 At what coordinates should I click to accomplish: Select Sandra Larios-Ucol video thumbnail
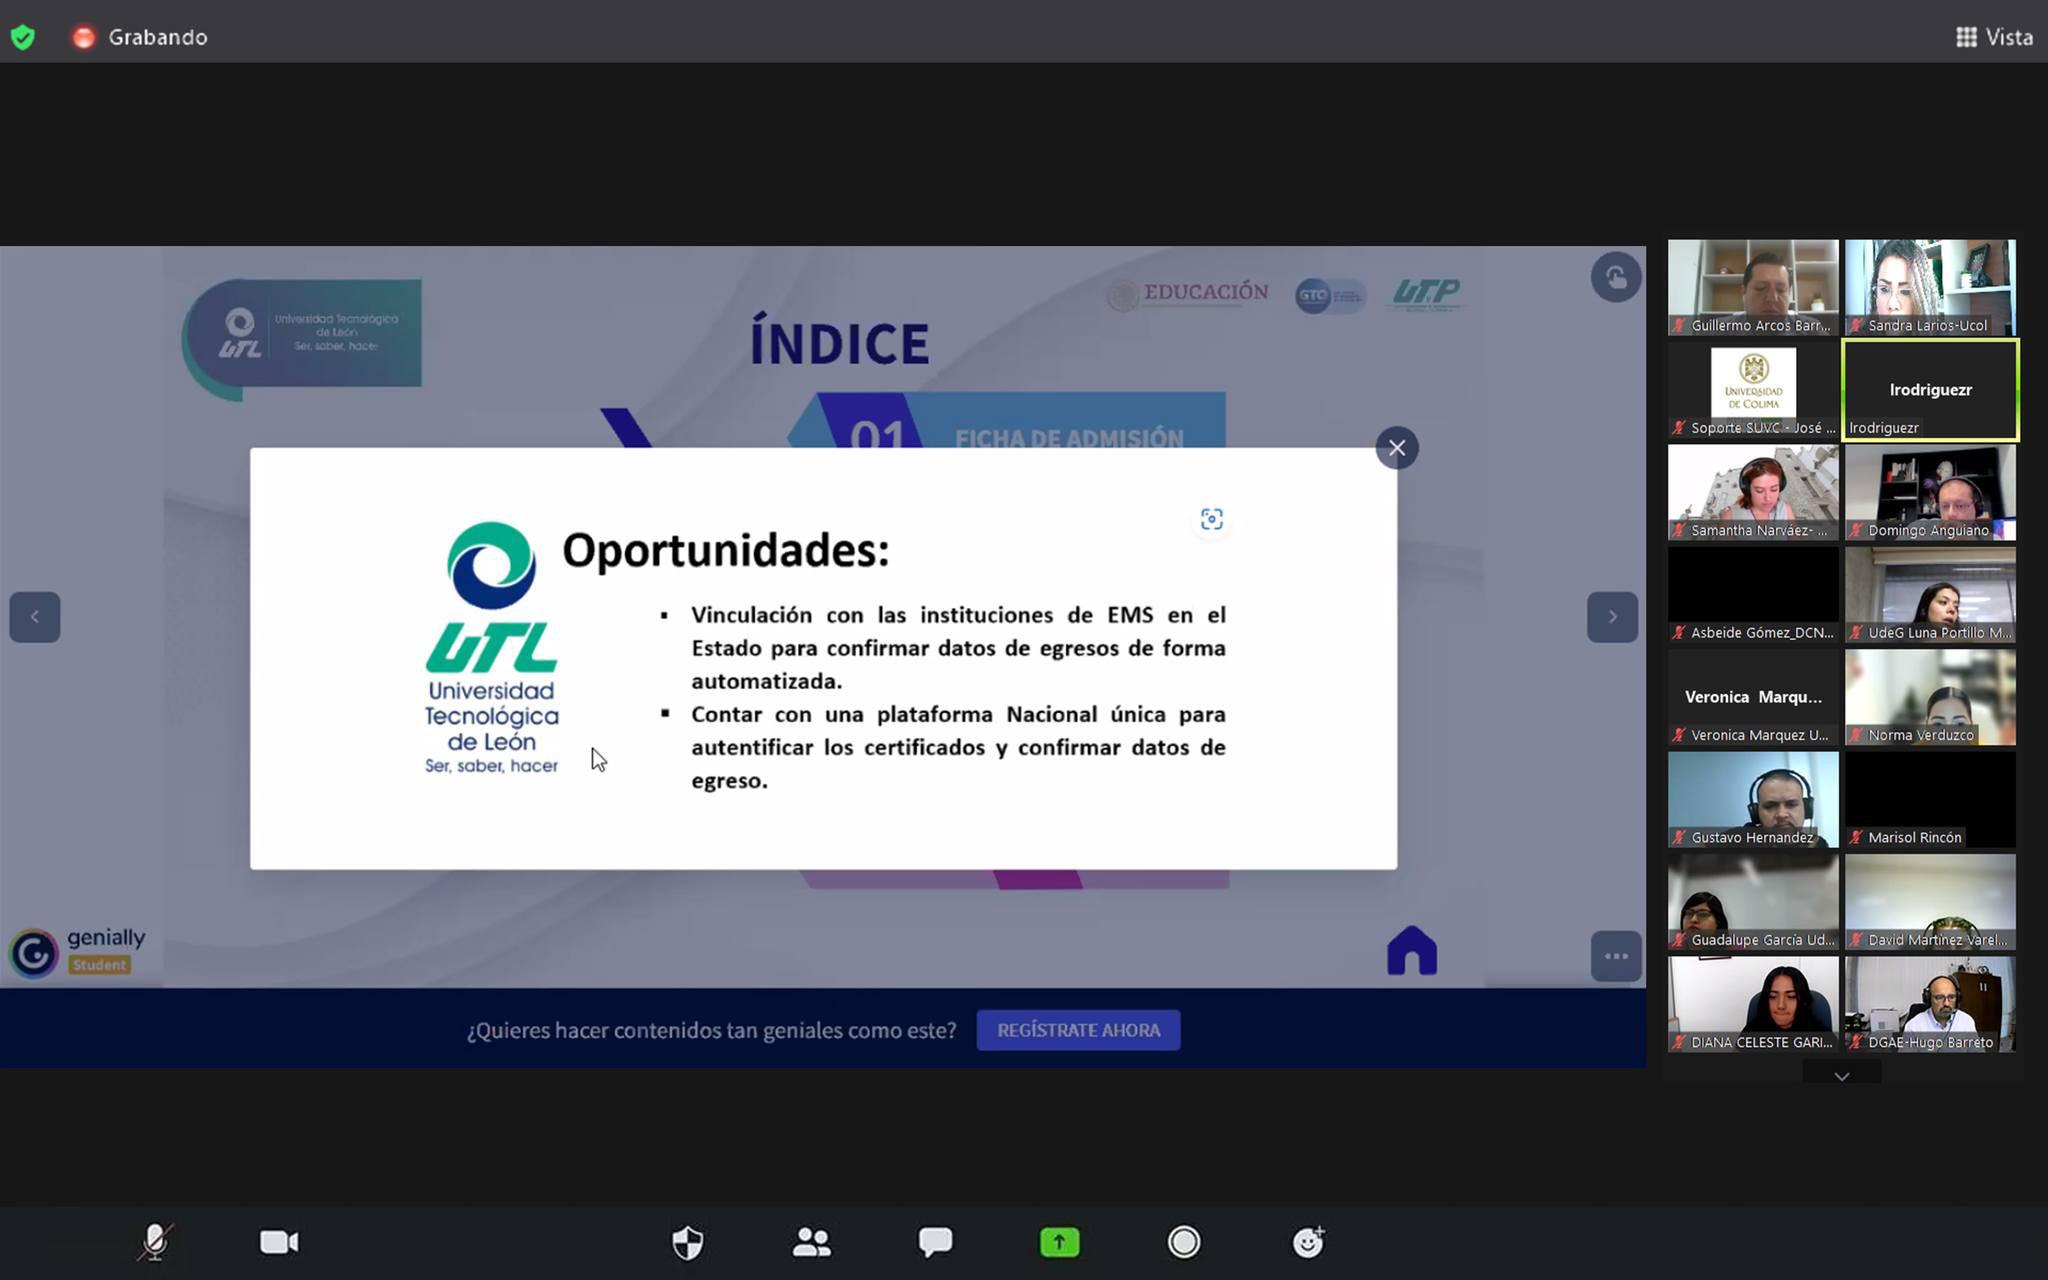tap(1929, 287)
